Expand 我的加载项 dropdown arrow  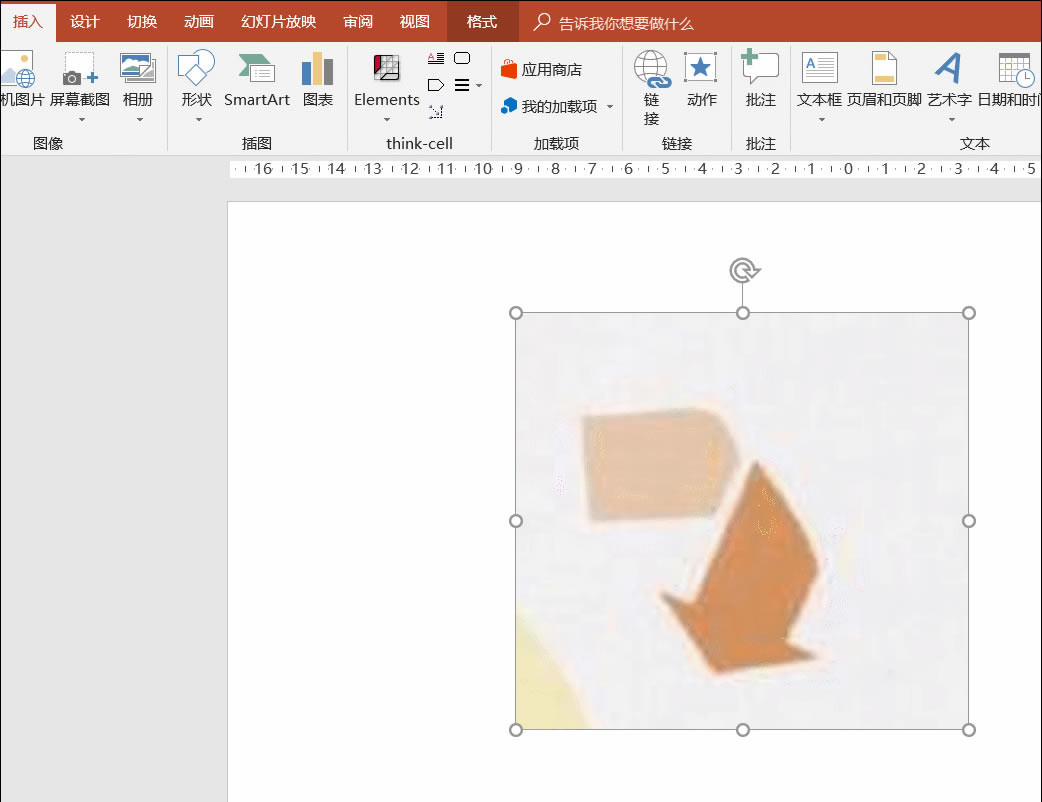[x=610, y=106]
